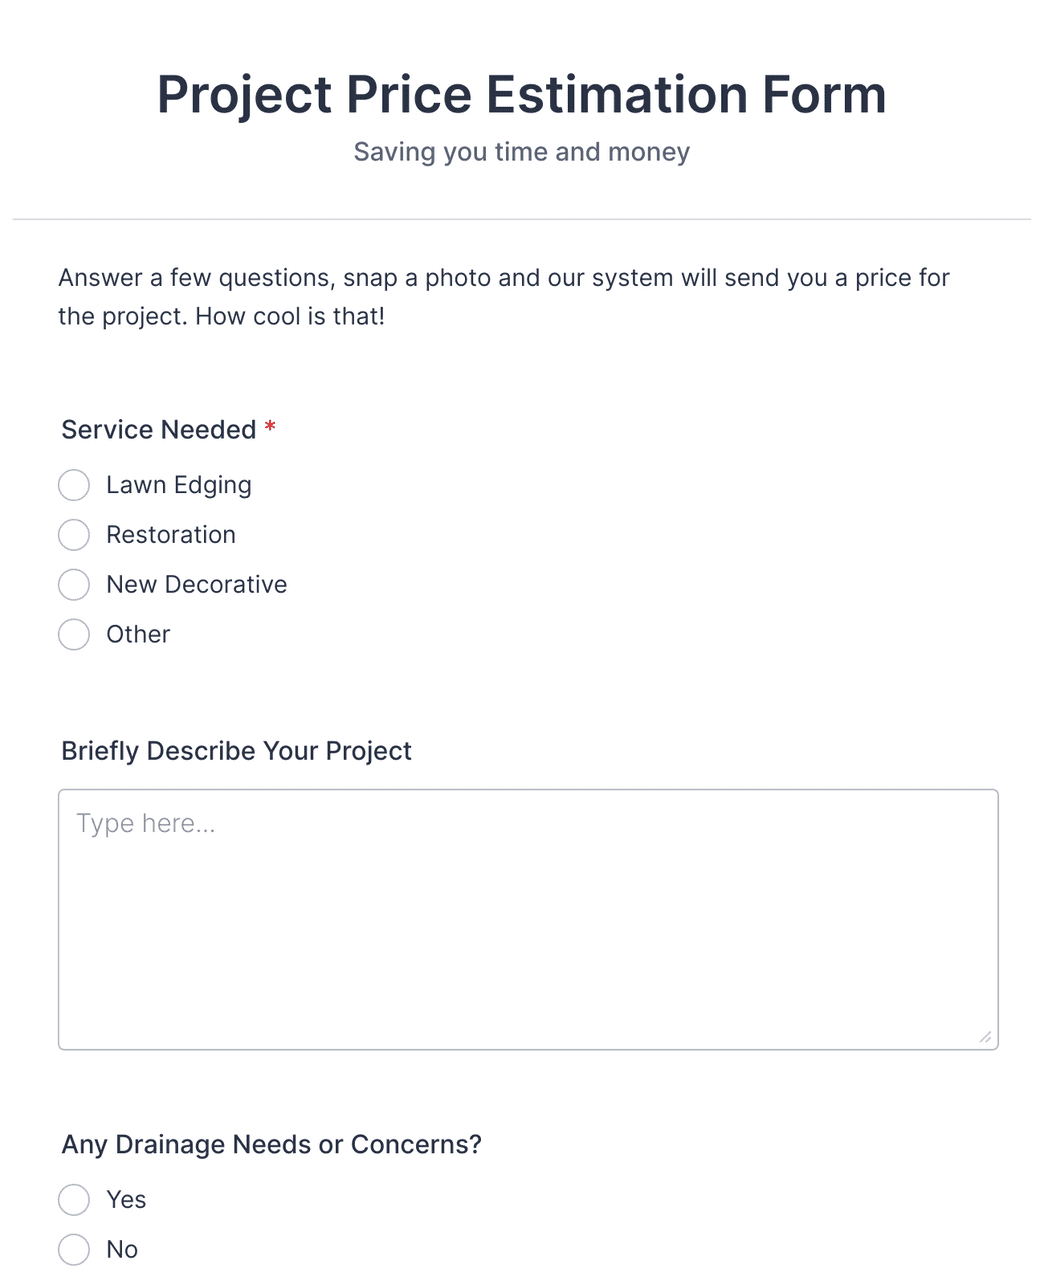Select No for drainage concerns
The height and width of the screenshot is (1285, 1044).
74,1250
